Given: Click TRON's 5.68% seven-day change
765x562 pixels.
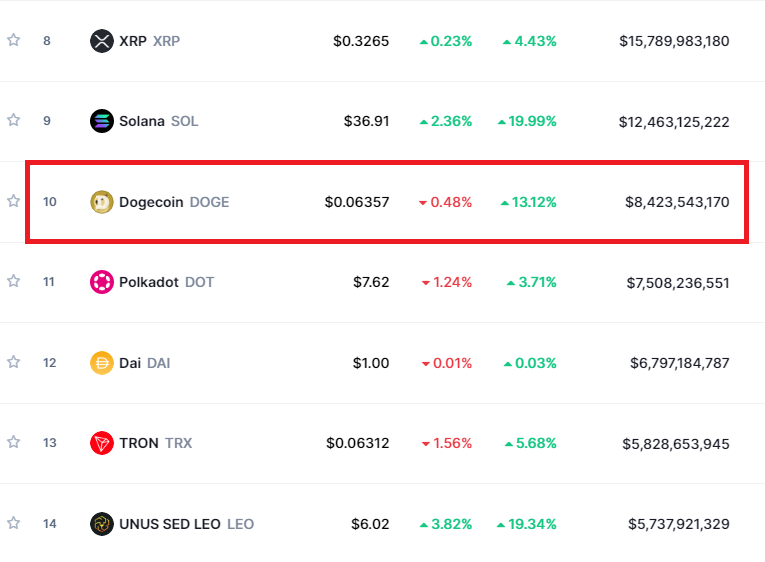Looking at the screenshot, I should 530,443.
